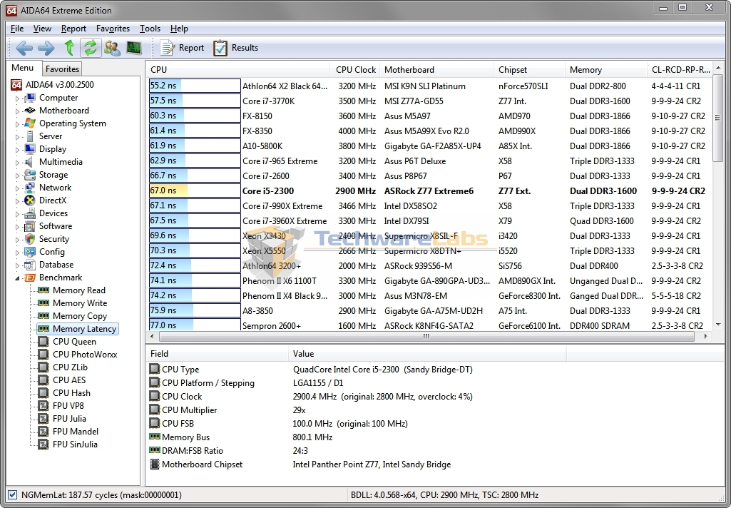Open the File menu
Viewport: 731px width, 508px height.
click(17, 29)
